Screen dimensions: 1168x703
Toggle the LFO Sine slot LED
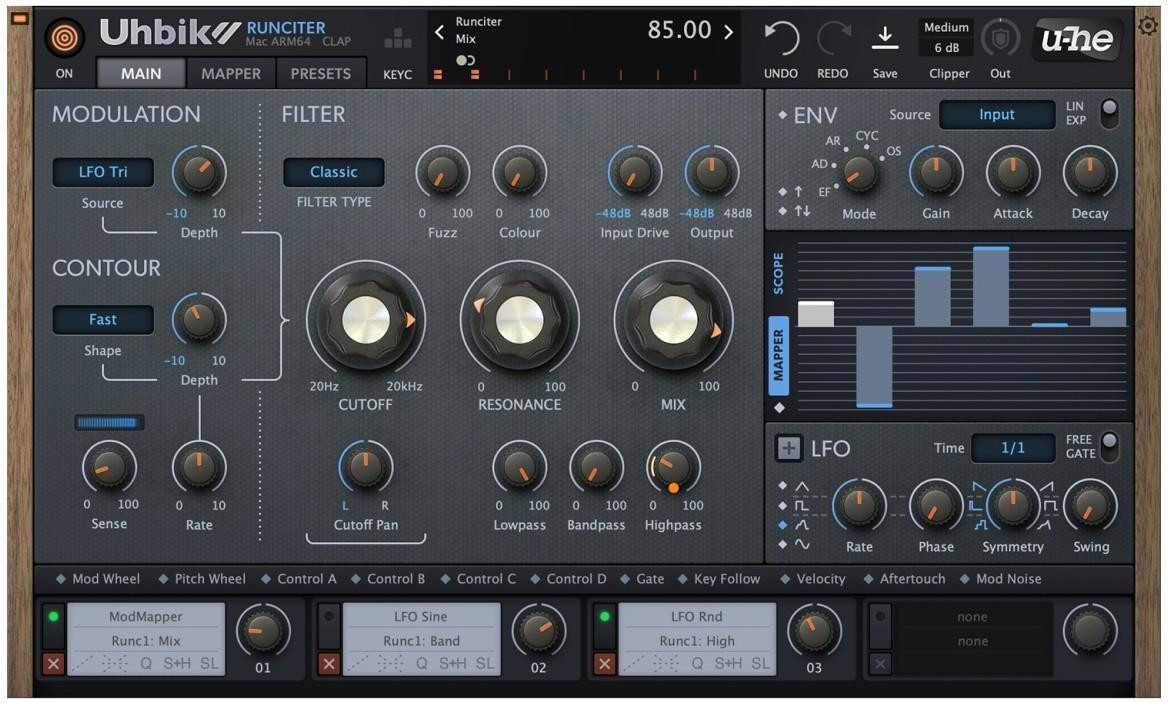328,617
